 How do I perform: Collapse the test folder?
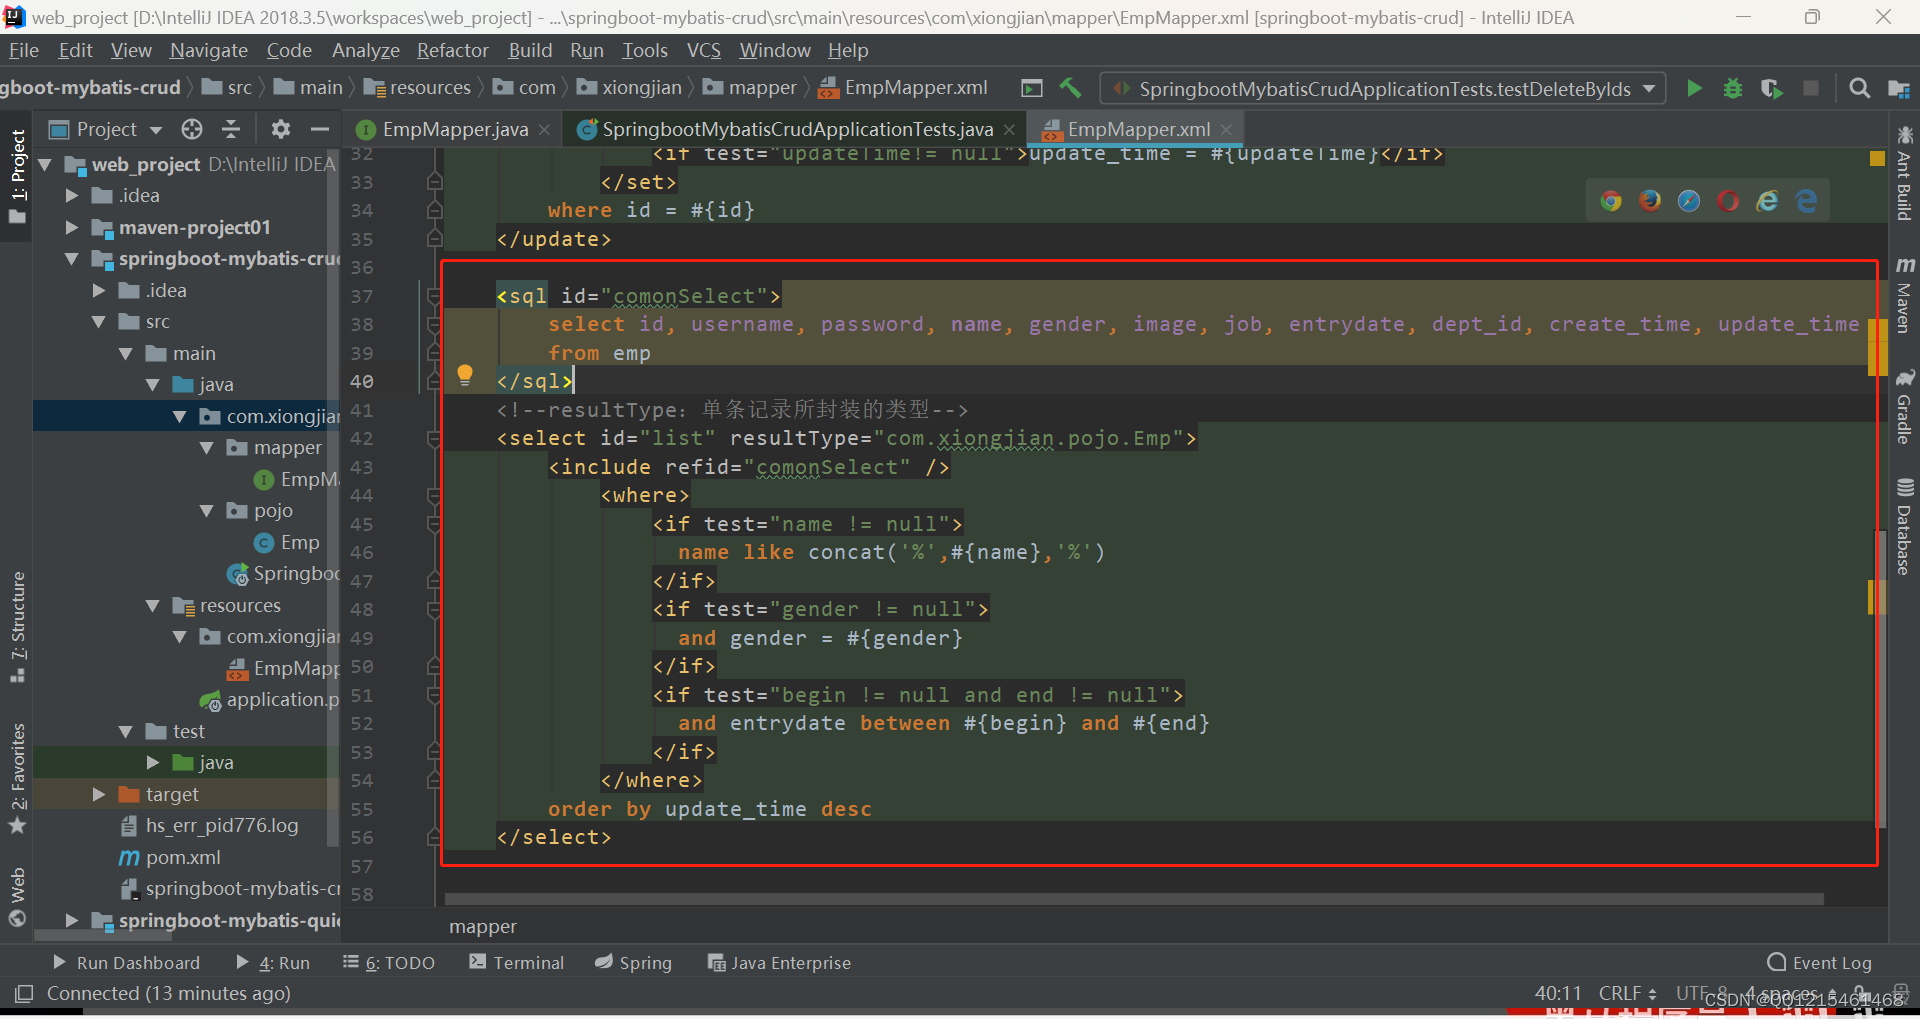pos(126,731)
